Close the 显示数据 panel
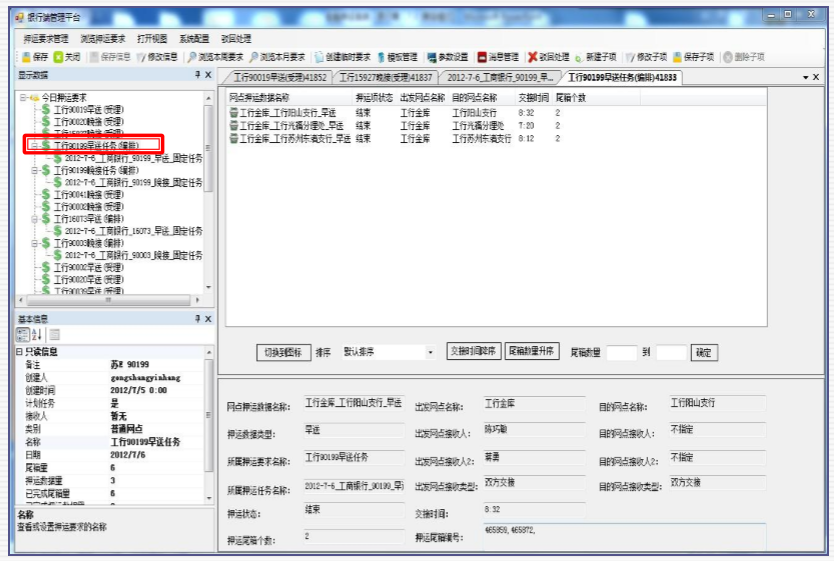Viewport: 834px width, 561px height. (208, 75)
